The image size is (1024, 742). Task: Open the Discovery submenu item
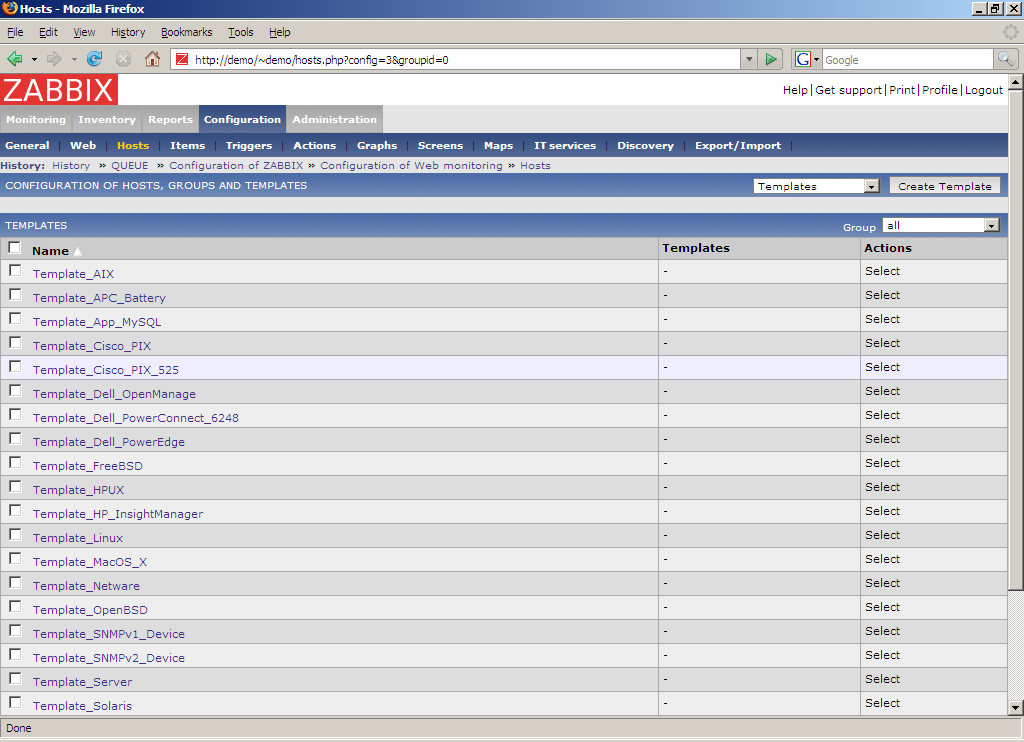pyautogui.click(x=645, y=146)
